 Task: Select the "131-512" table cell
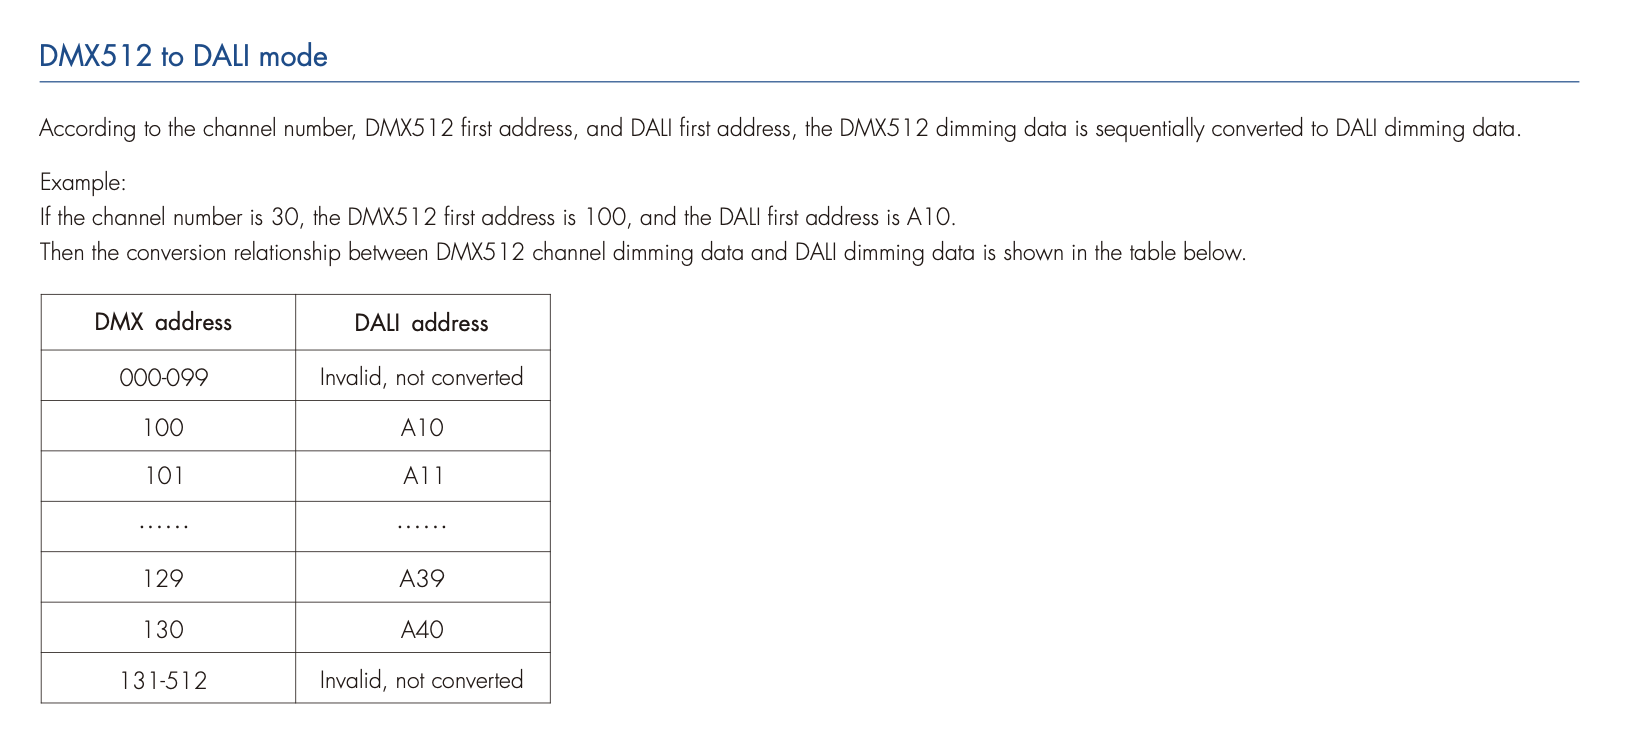pos(163,680)
